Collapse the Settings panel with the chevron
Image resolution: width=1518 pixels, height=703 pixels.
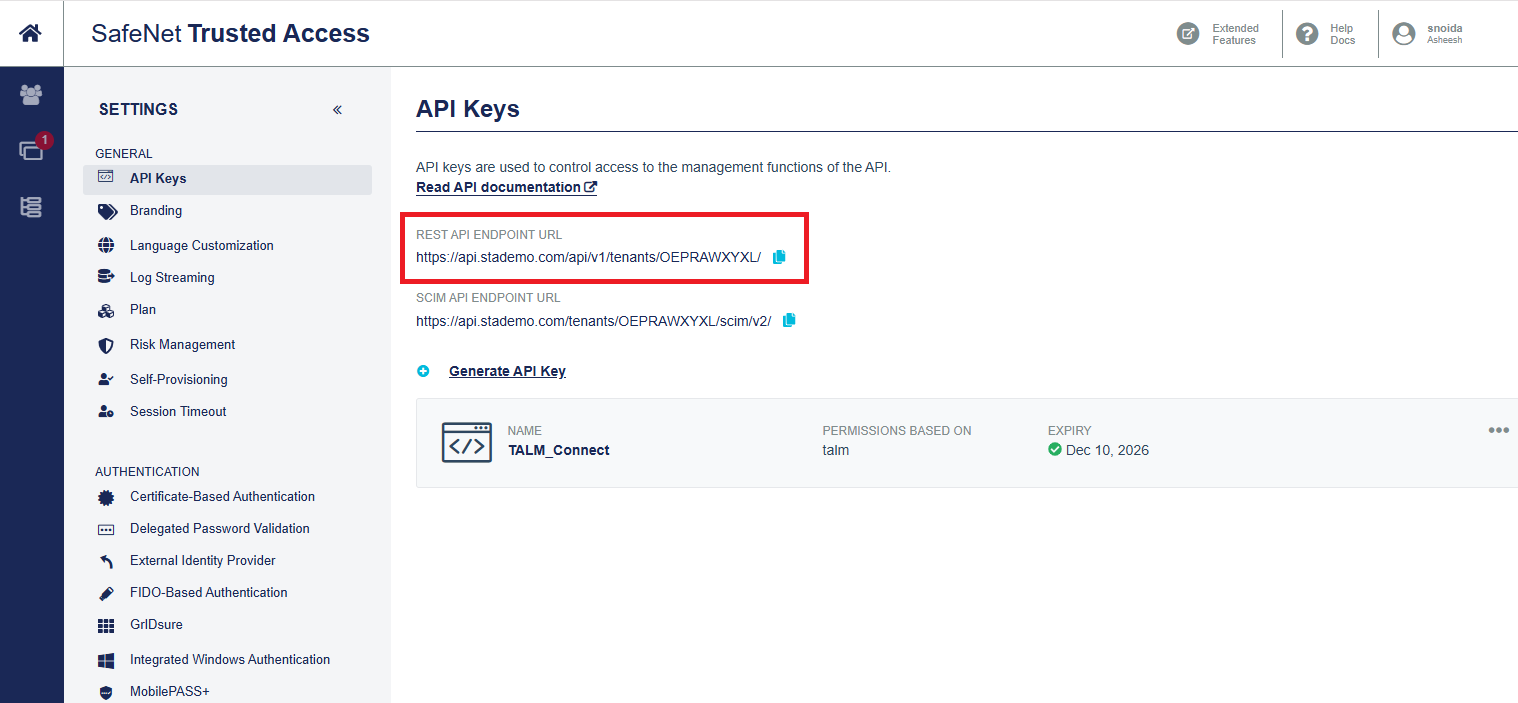pyautogui.click(x=337, y=109)
